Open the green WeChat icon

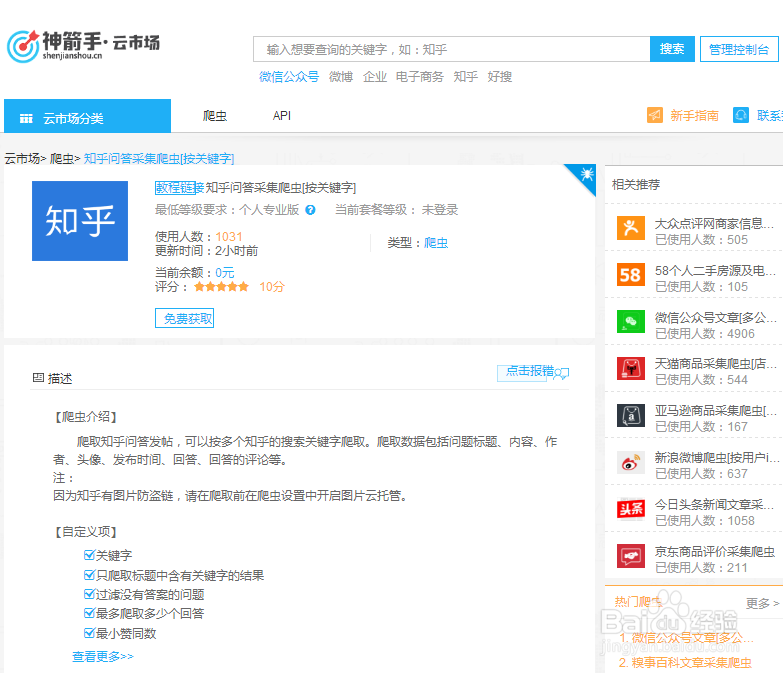[x=631, y=321]
